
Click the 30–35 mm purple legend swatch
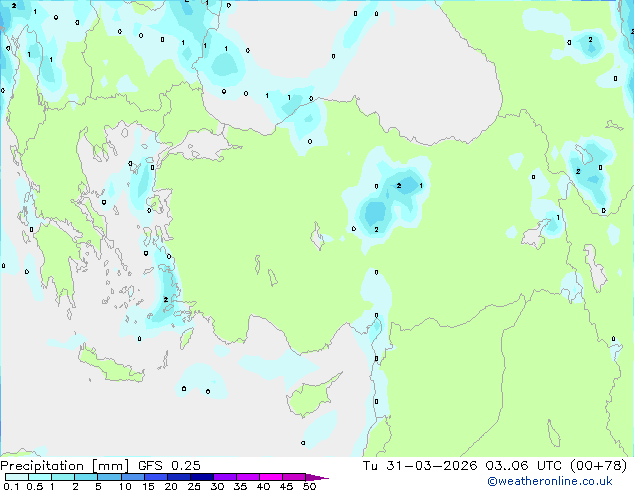click(224, 477)
